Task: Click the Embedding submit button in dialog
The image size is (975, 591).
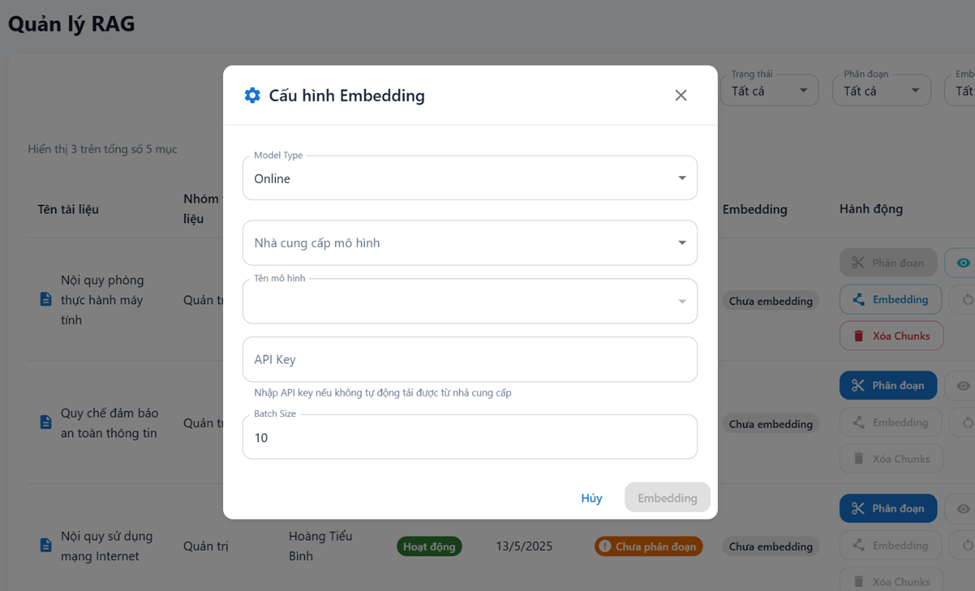Action: 667,498
